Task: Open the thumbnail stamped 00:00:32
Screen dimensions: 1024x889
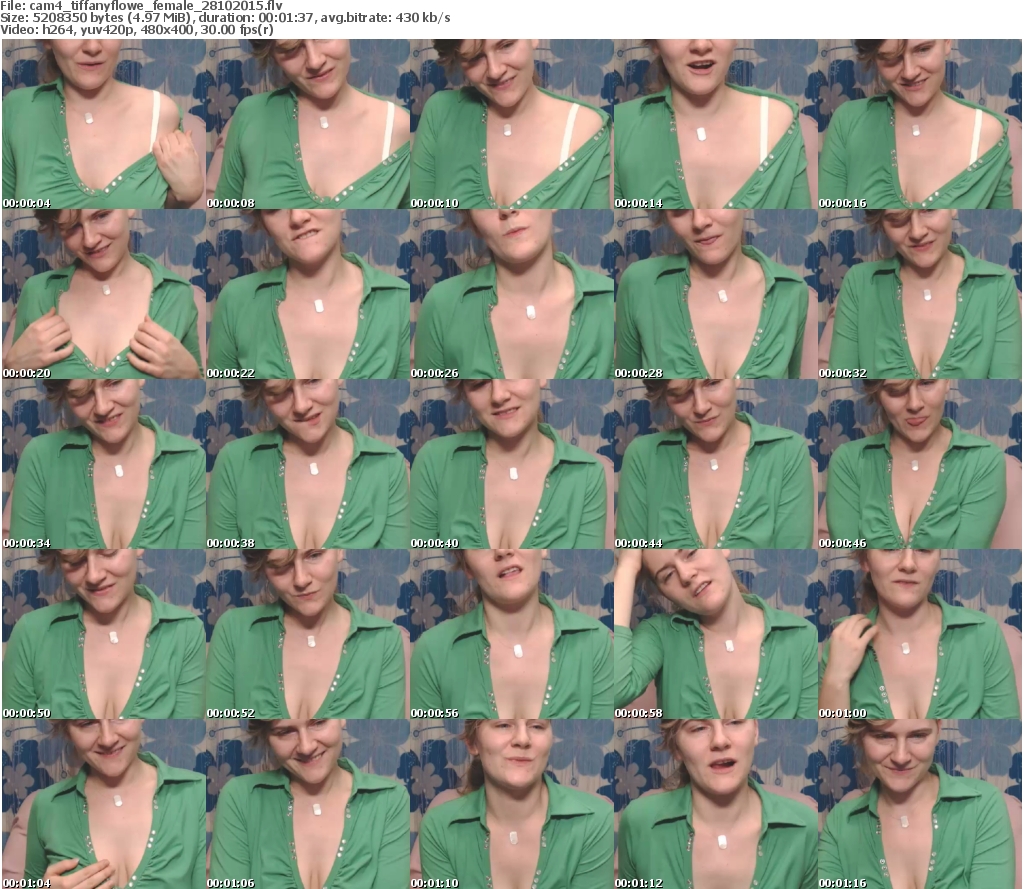Action: tap(920, 294)
